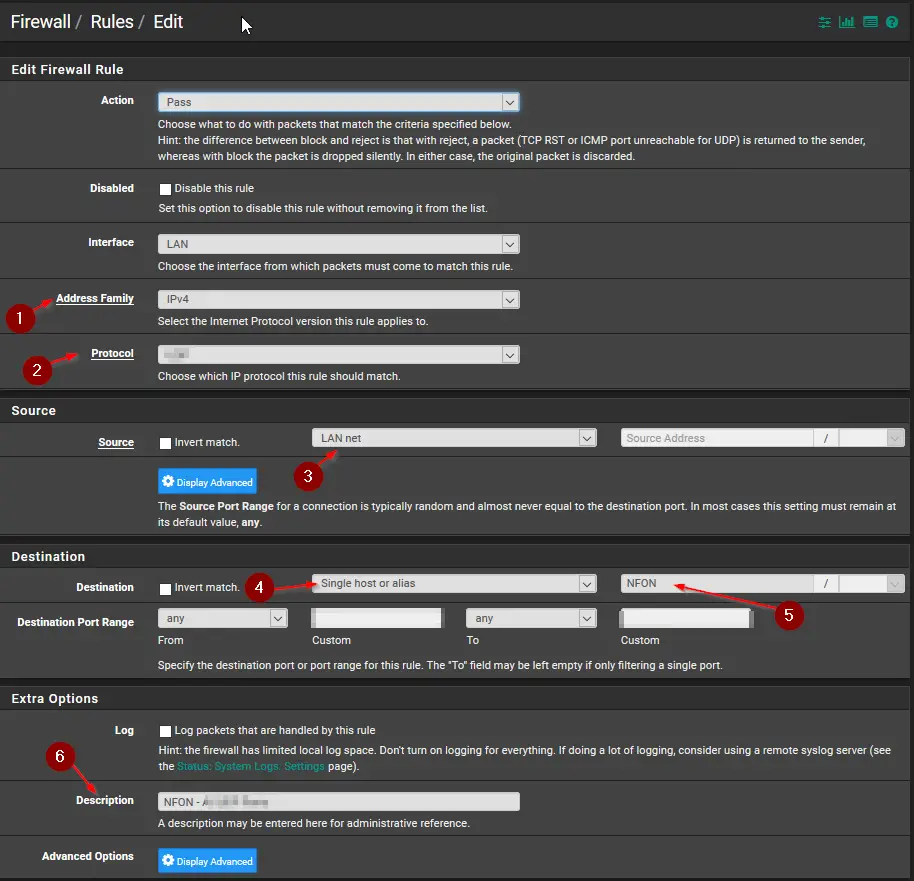Click the Firewall breadcrumb link
The image size is (914, 881).
click(x=40, y=22)
